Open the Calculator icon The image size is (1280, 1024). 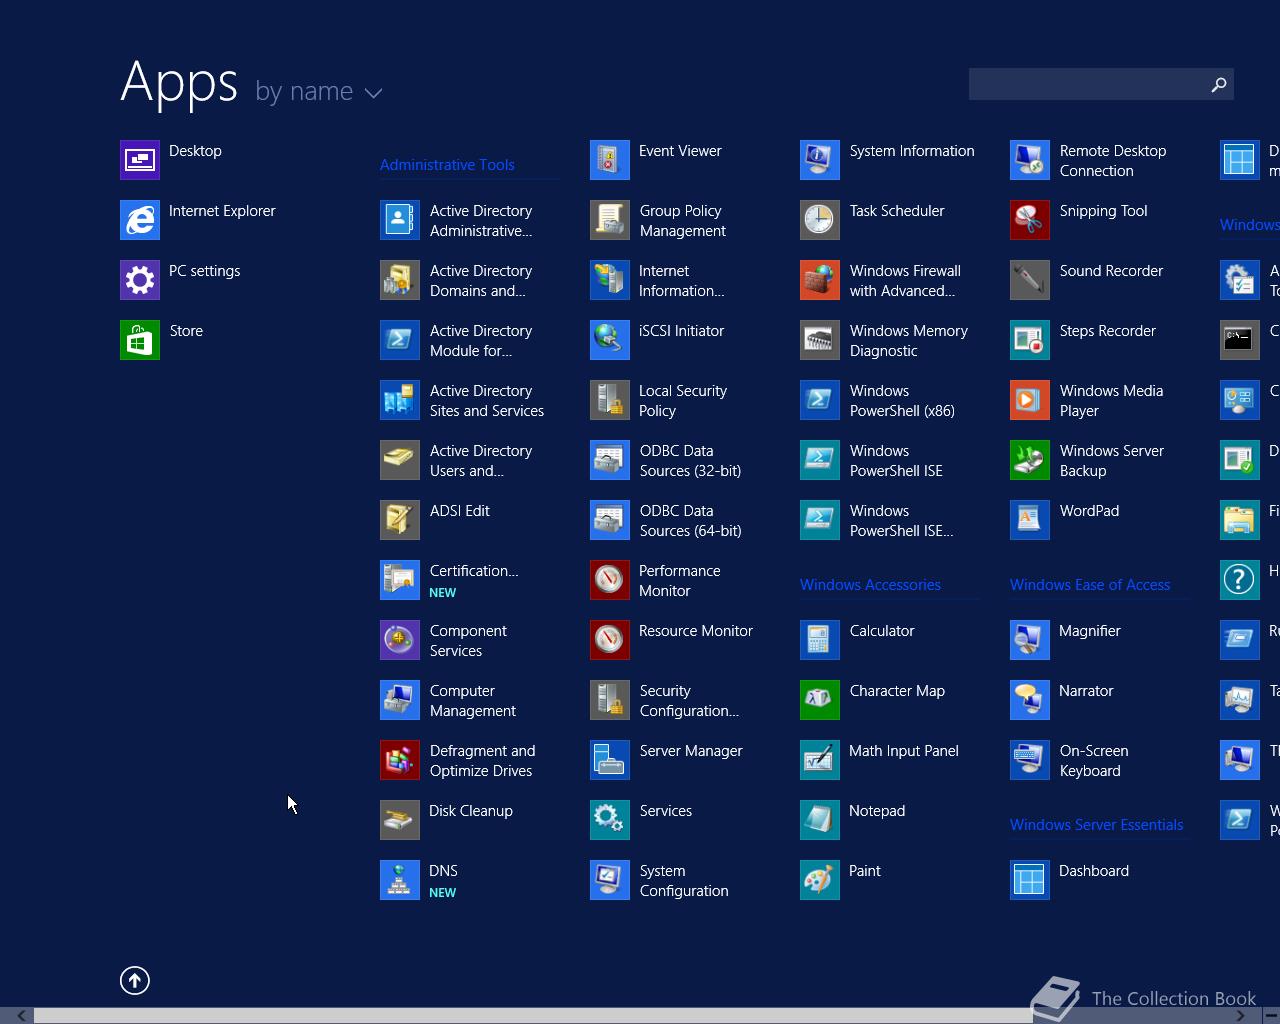pos(820,640)
